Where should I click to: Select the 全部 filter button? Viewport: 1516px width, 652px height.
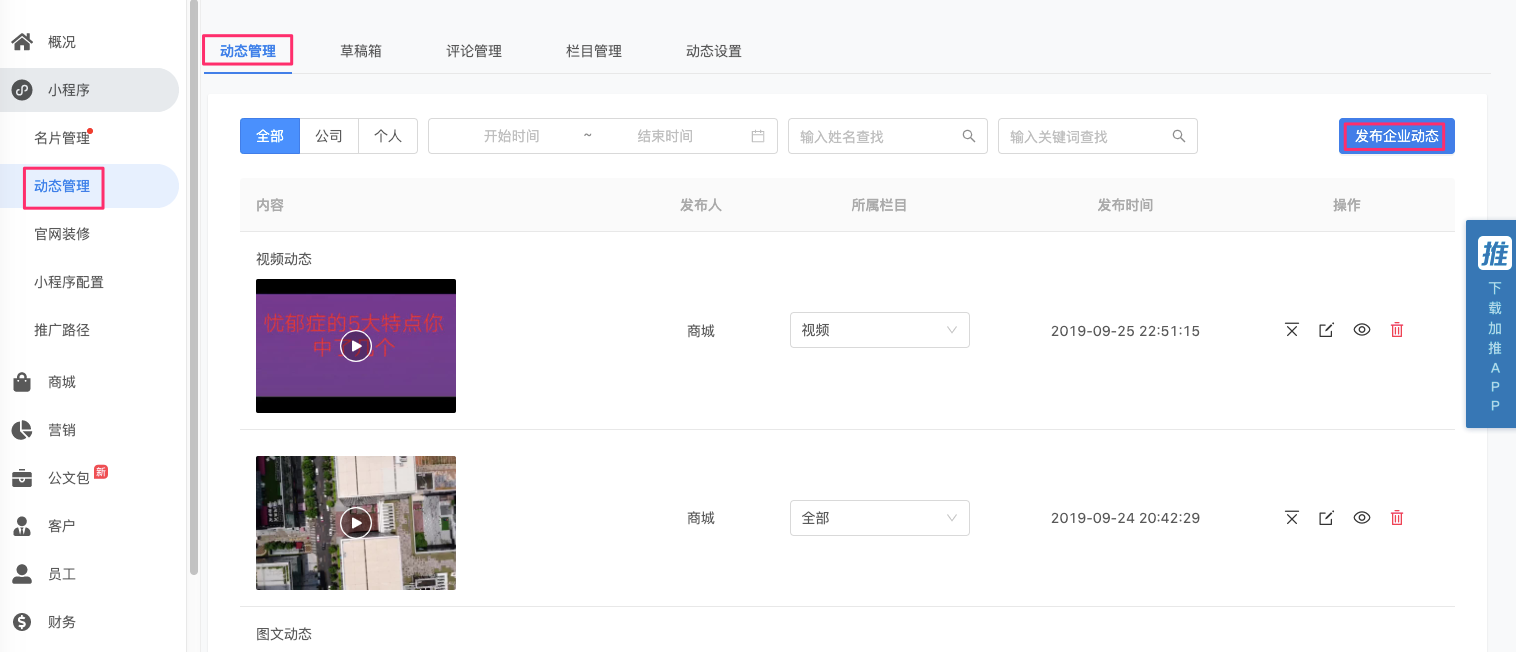[270, 136]
